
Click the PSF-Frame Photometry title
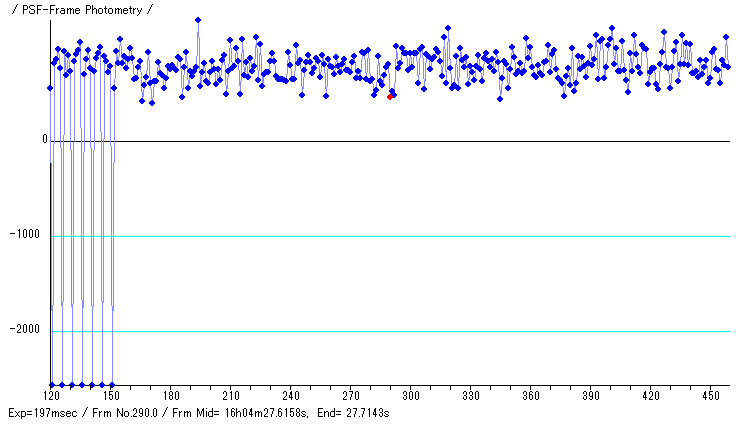click(81, 9)
